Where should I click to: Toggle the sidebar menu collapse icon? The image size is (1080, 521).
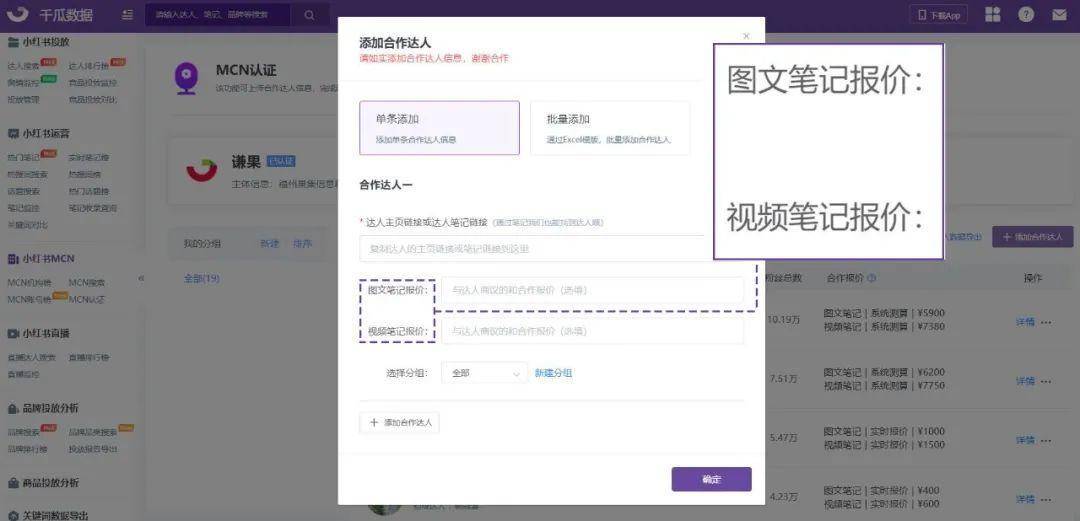coord(127,15)
